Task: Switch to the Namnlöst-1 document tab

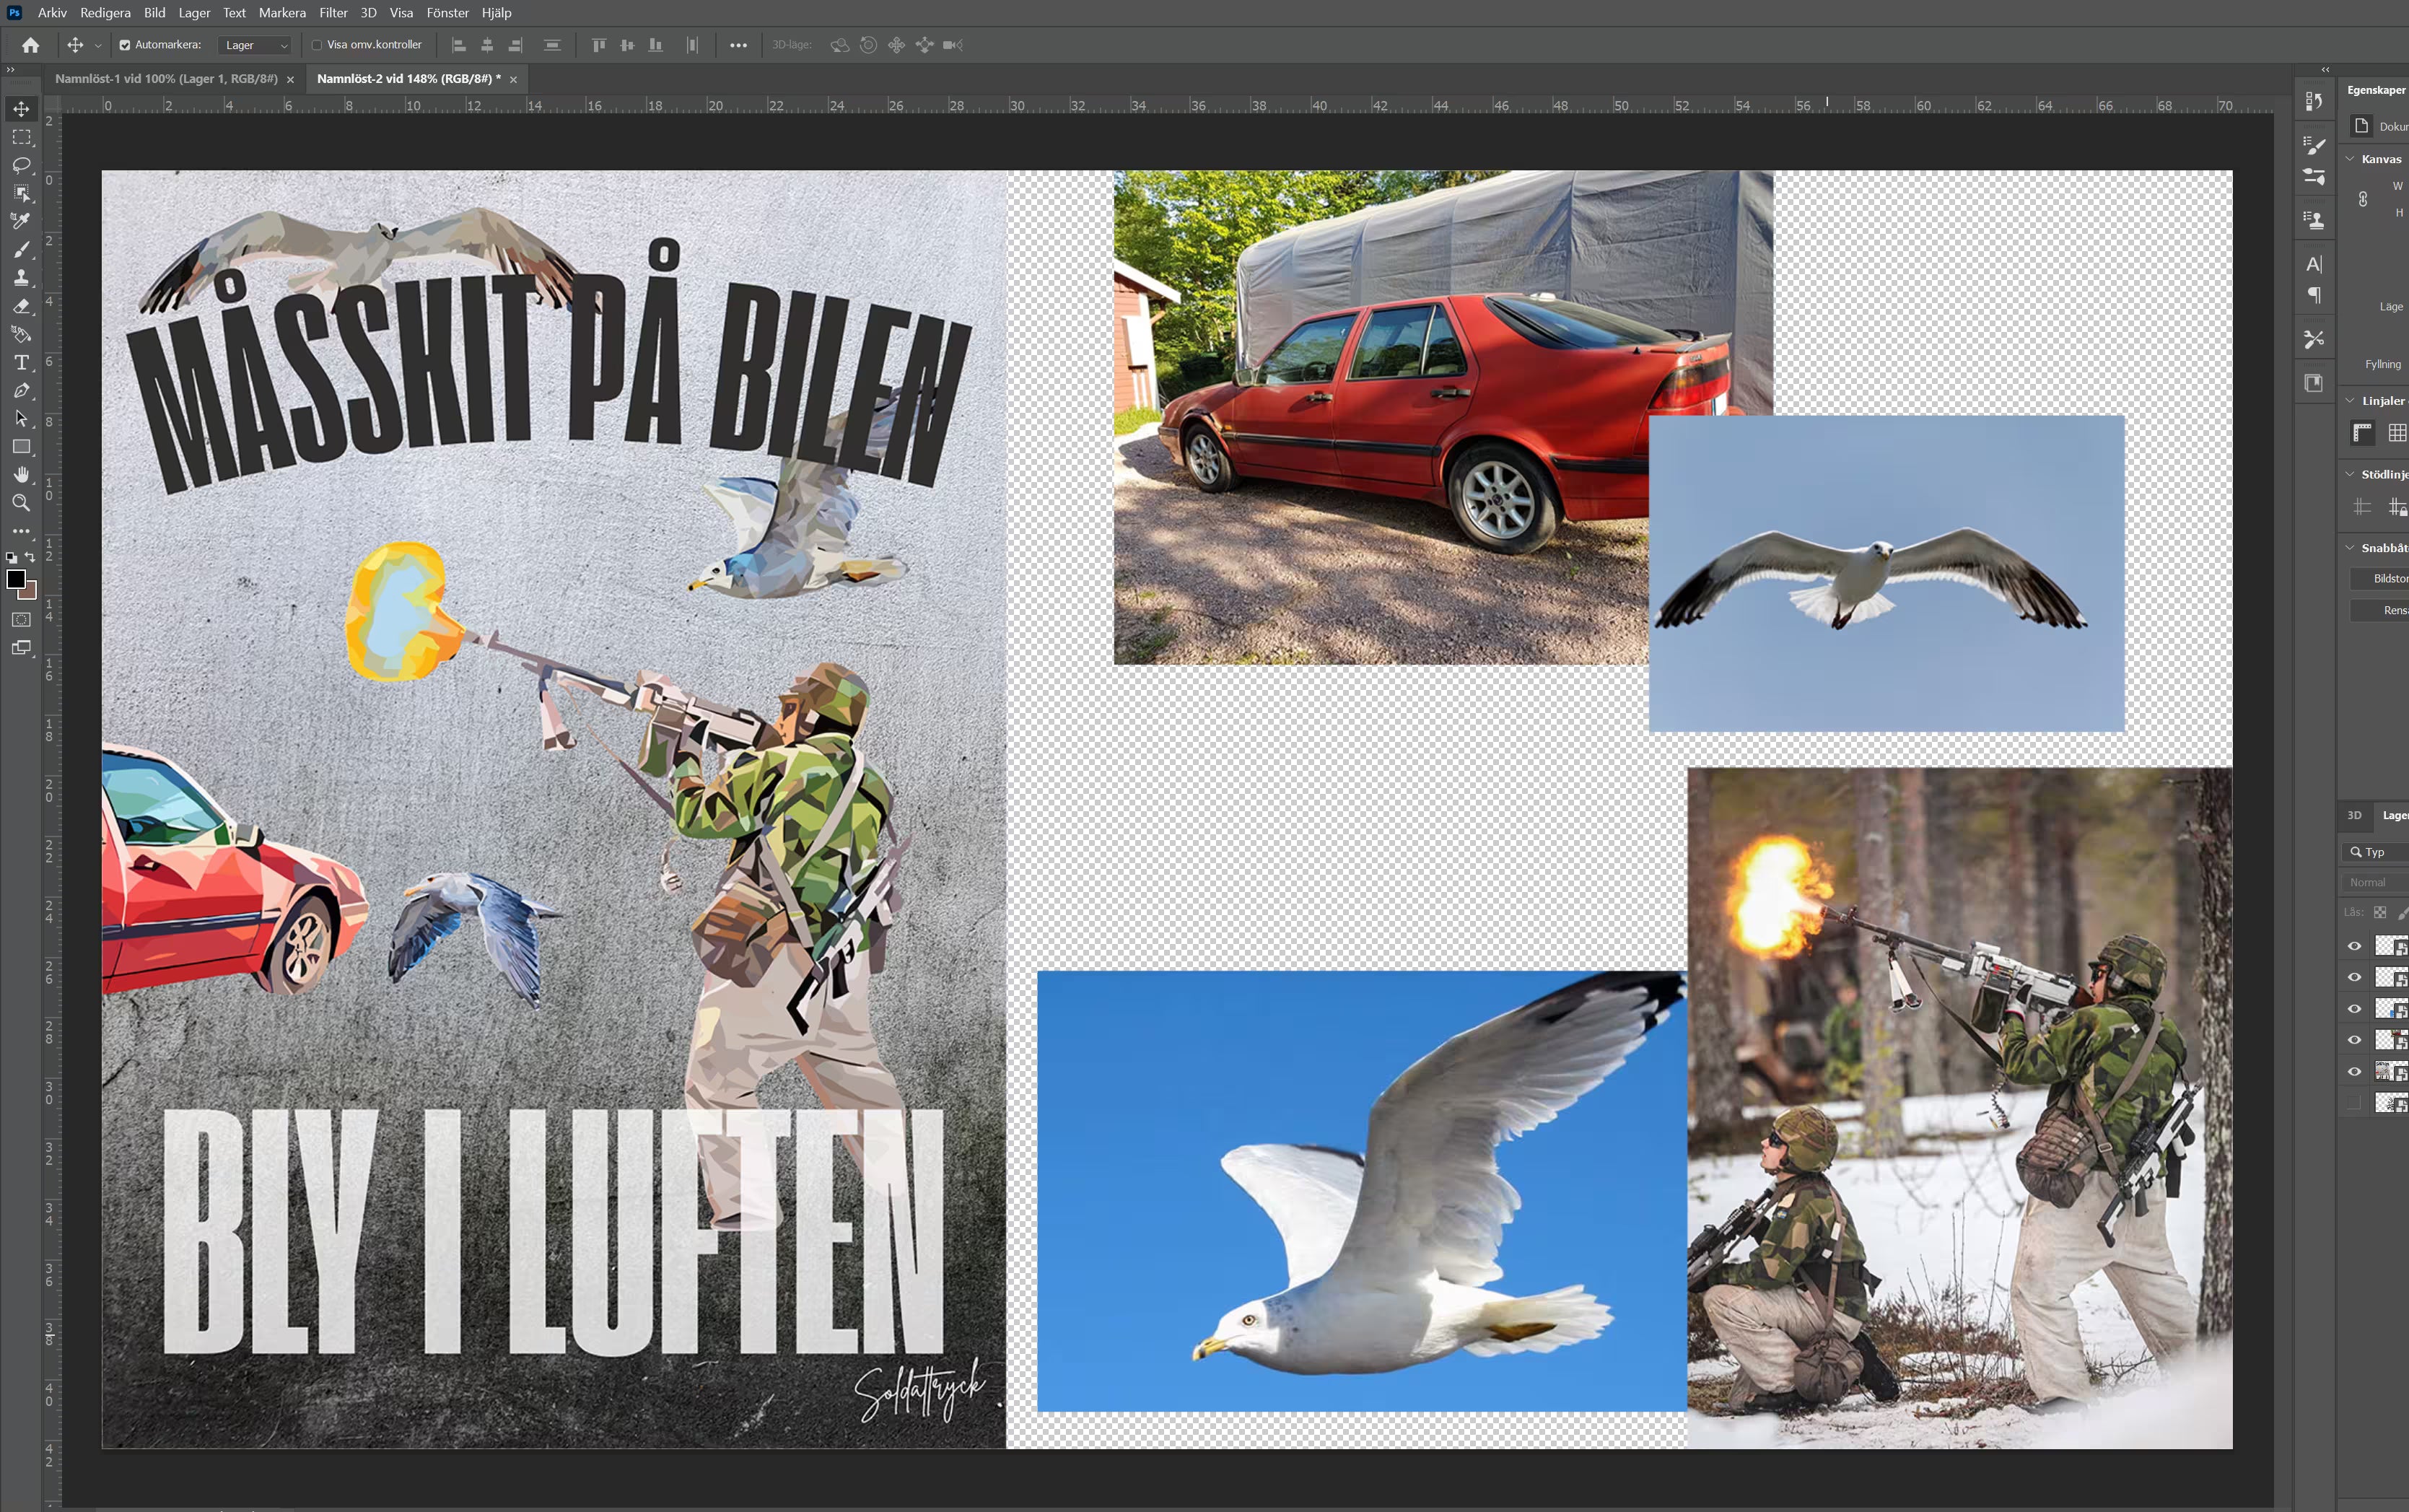Action: click(166, 79)
